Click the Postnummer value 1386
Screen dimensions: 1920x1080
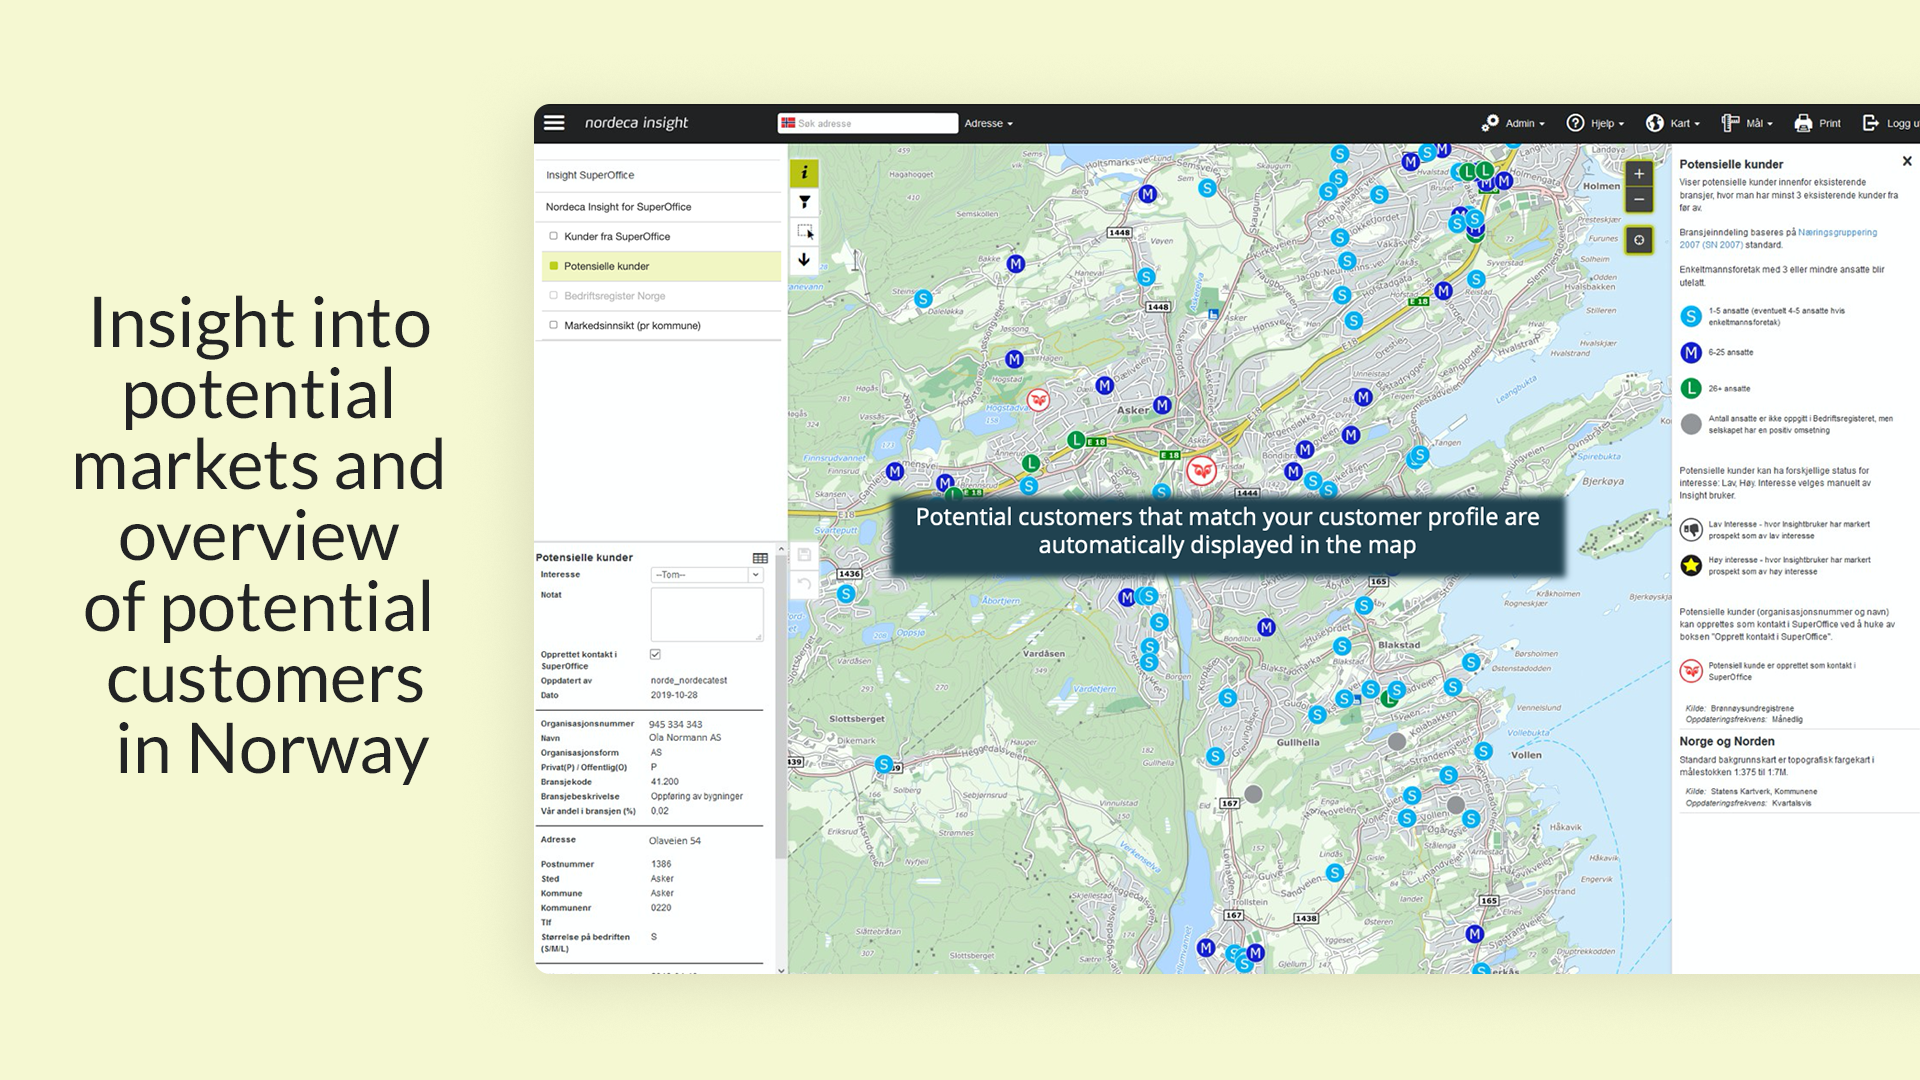(661, 864)
